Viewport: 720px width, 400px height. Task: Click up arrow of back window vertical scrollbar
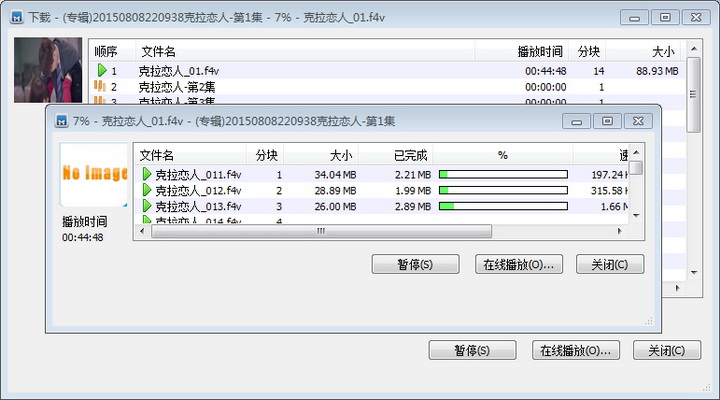click(x=694, y=49)
